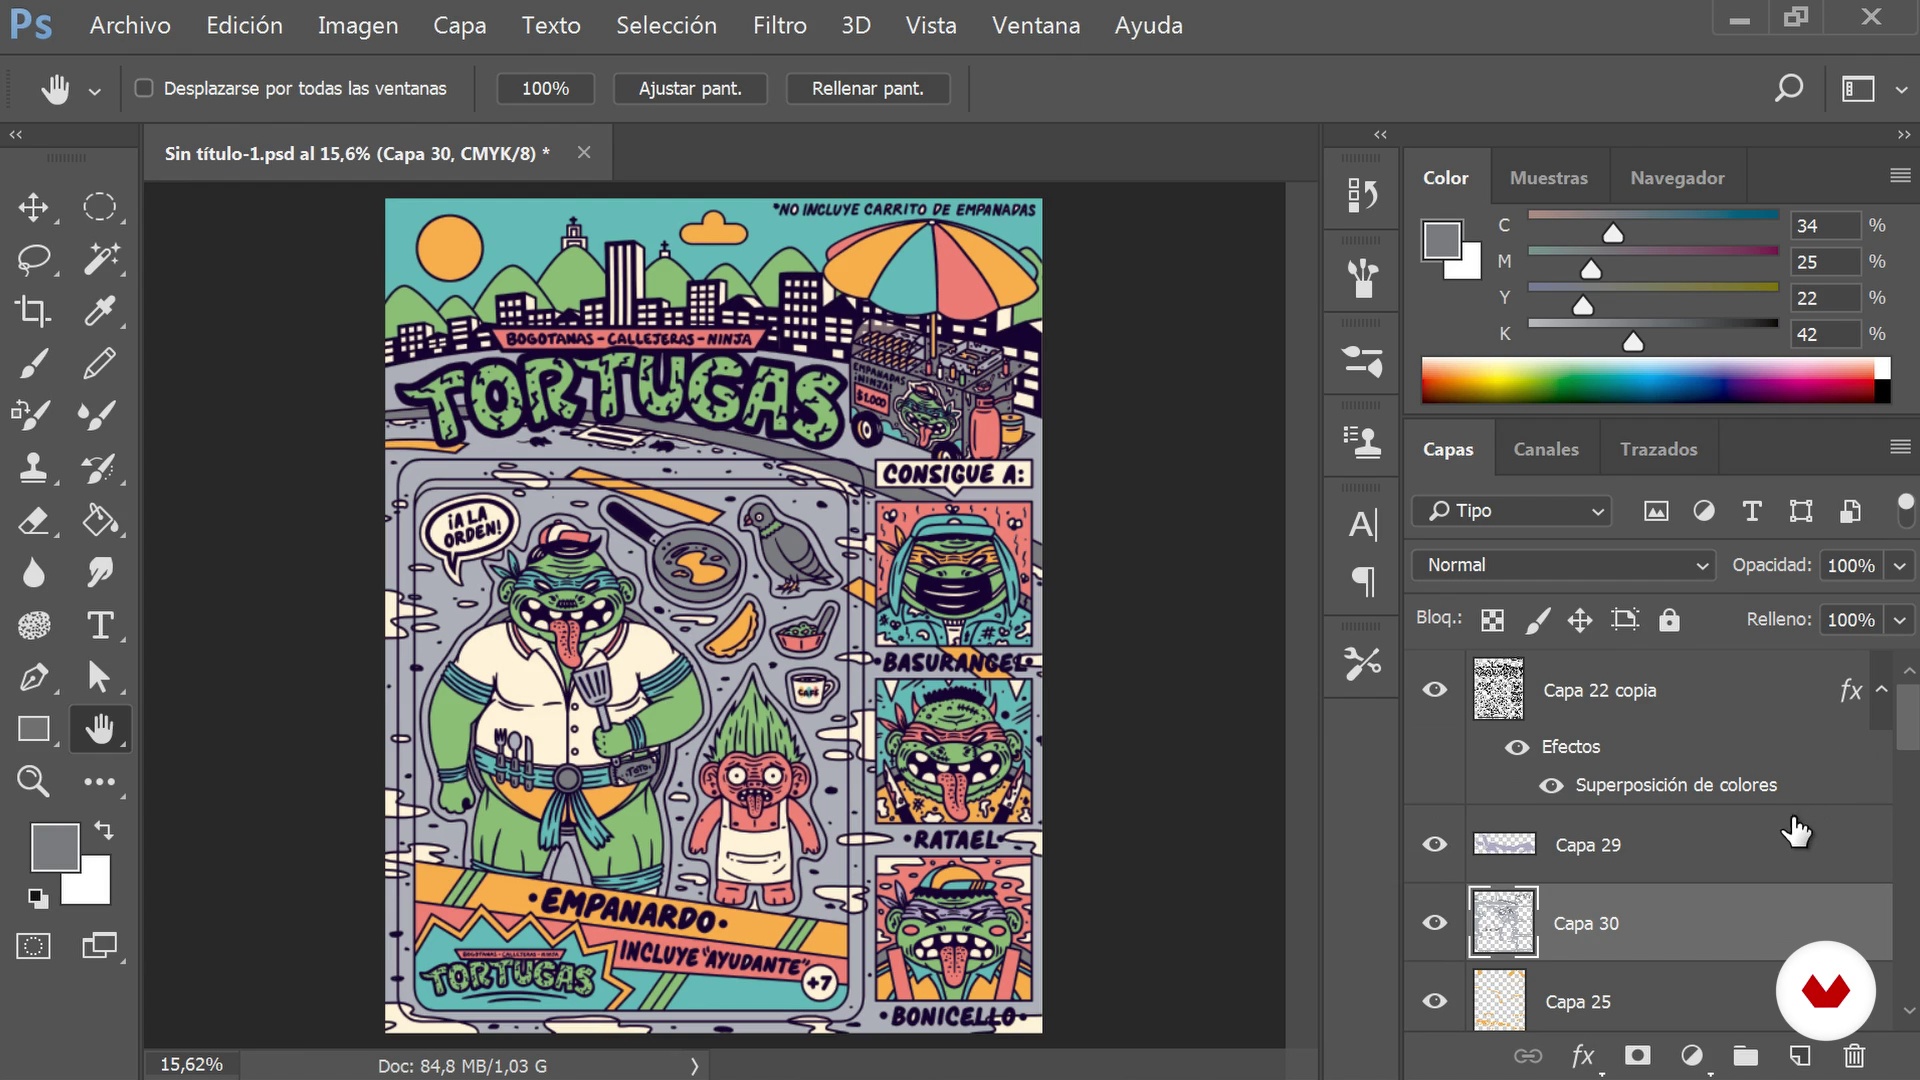Viewport: 1920px width, 1080px height.
Task: Hide the Capa 25 layer
Action: [x=1435, y=1001]
